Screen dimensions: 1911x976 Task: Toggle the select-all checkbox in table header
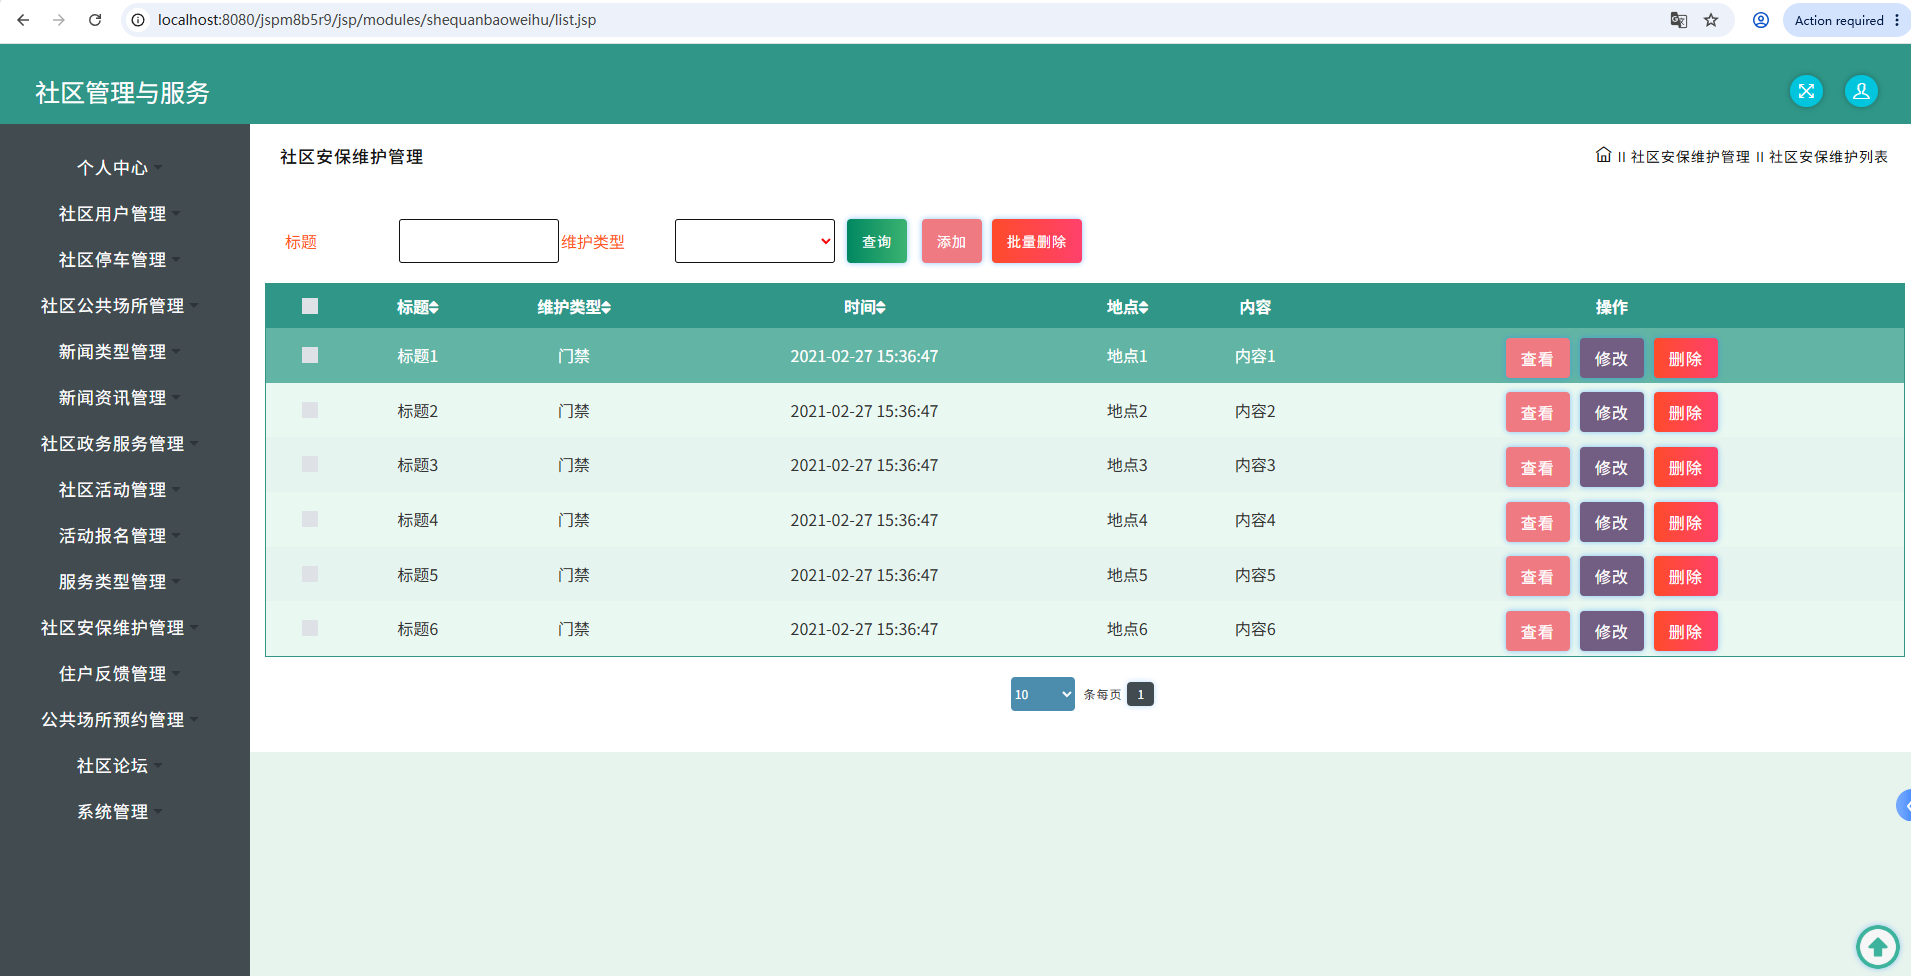coord(310,306)
